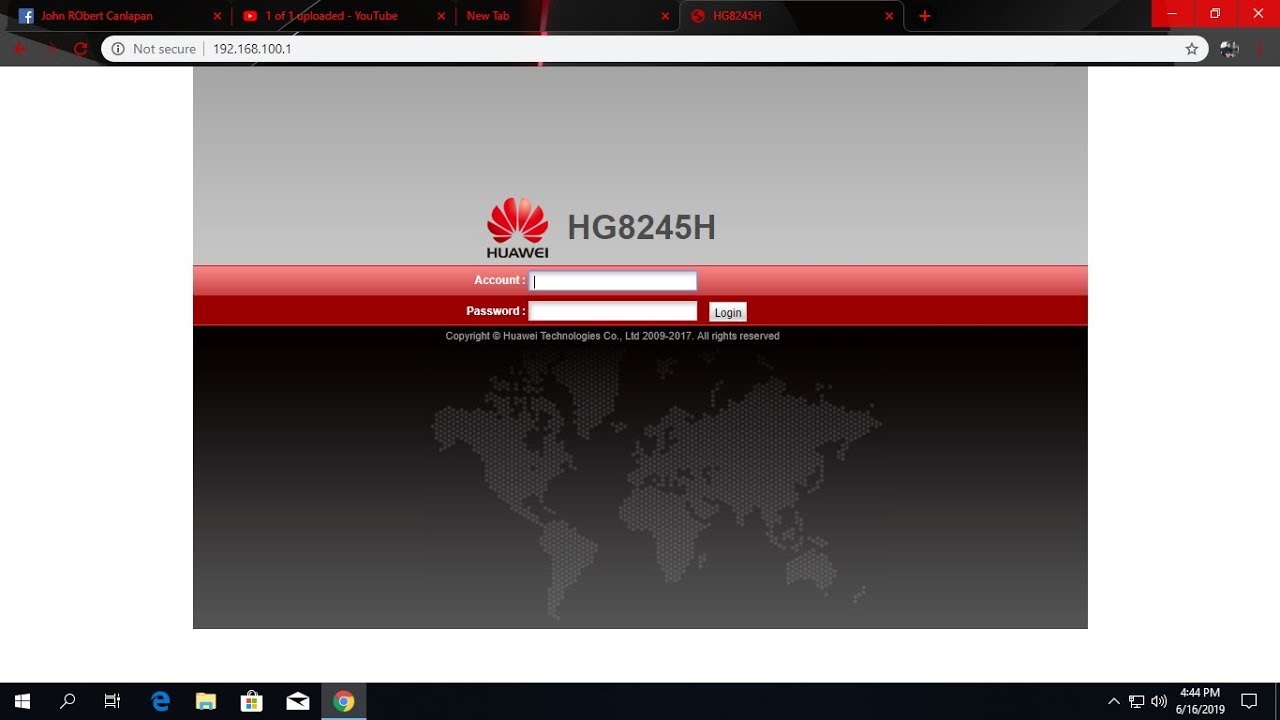Open the Windows Start menu
The width and height of the screenshot is (1280, 720).
pyautogui.click(x=22, y=701)
